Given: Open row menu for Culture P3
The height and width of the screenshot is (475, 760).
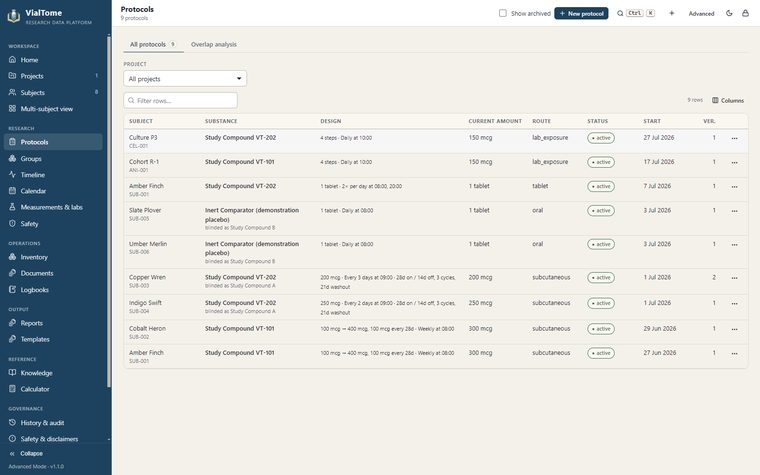Looking at the screenshot, I should [734, 138].
